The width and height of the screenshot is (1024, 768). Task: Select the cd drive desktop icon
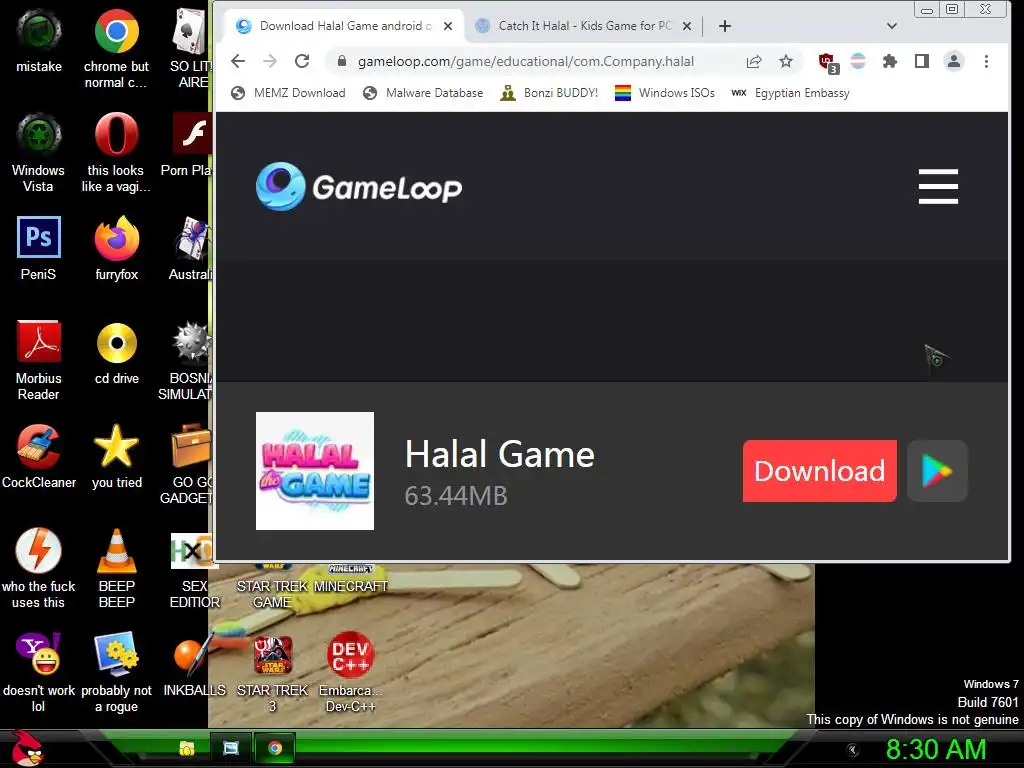pyautogui.click(x=116, y=353)
